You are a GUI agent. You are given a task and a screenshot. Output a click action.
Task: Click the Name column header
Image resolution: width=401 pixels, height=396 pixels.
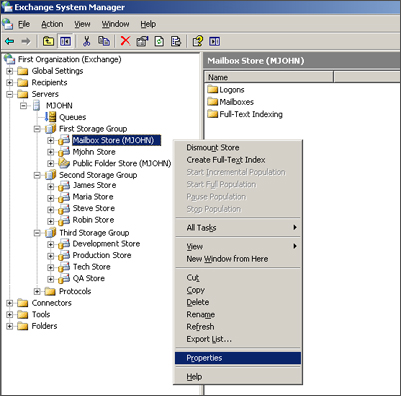coord(269,77)
